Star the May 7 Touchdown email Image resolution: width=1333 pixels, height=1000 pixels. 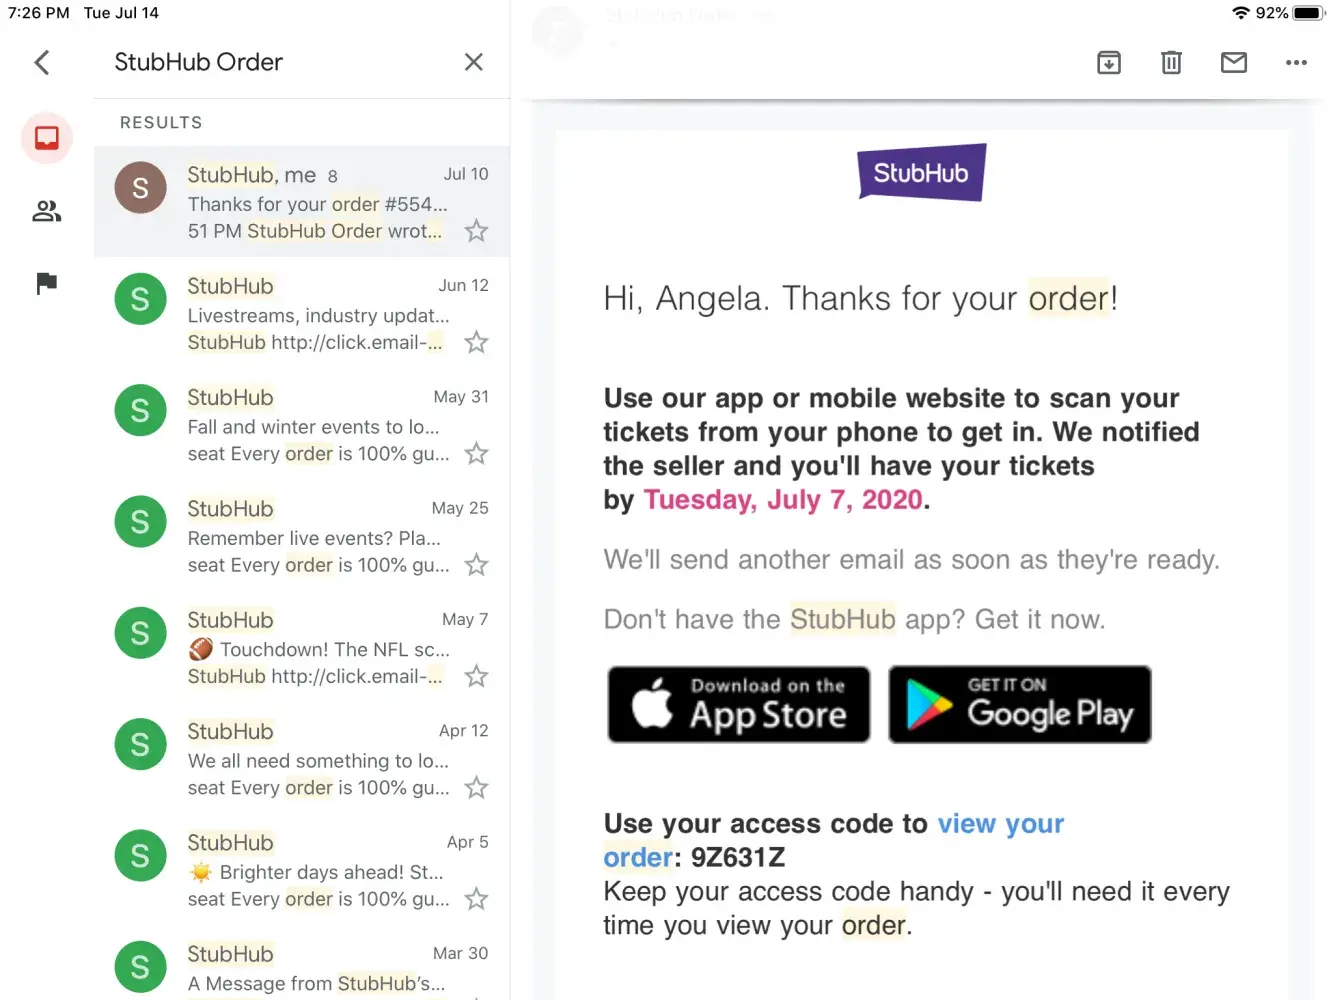point(477,677)
